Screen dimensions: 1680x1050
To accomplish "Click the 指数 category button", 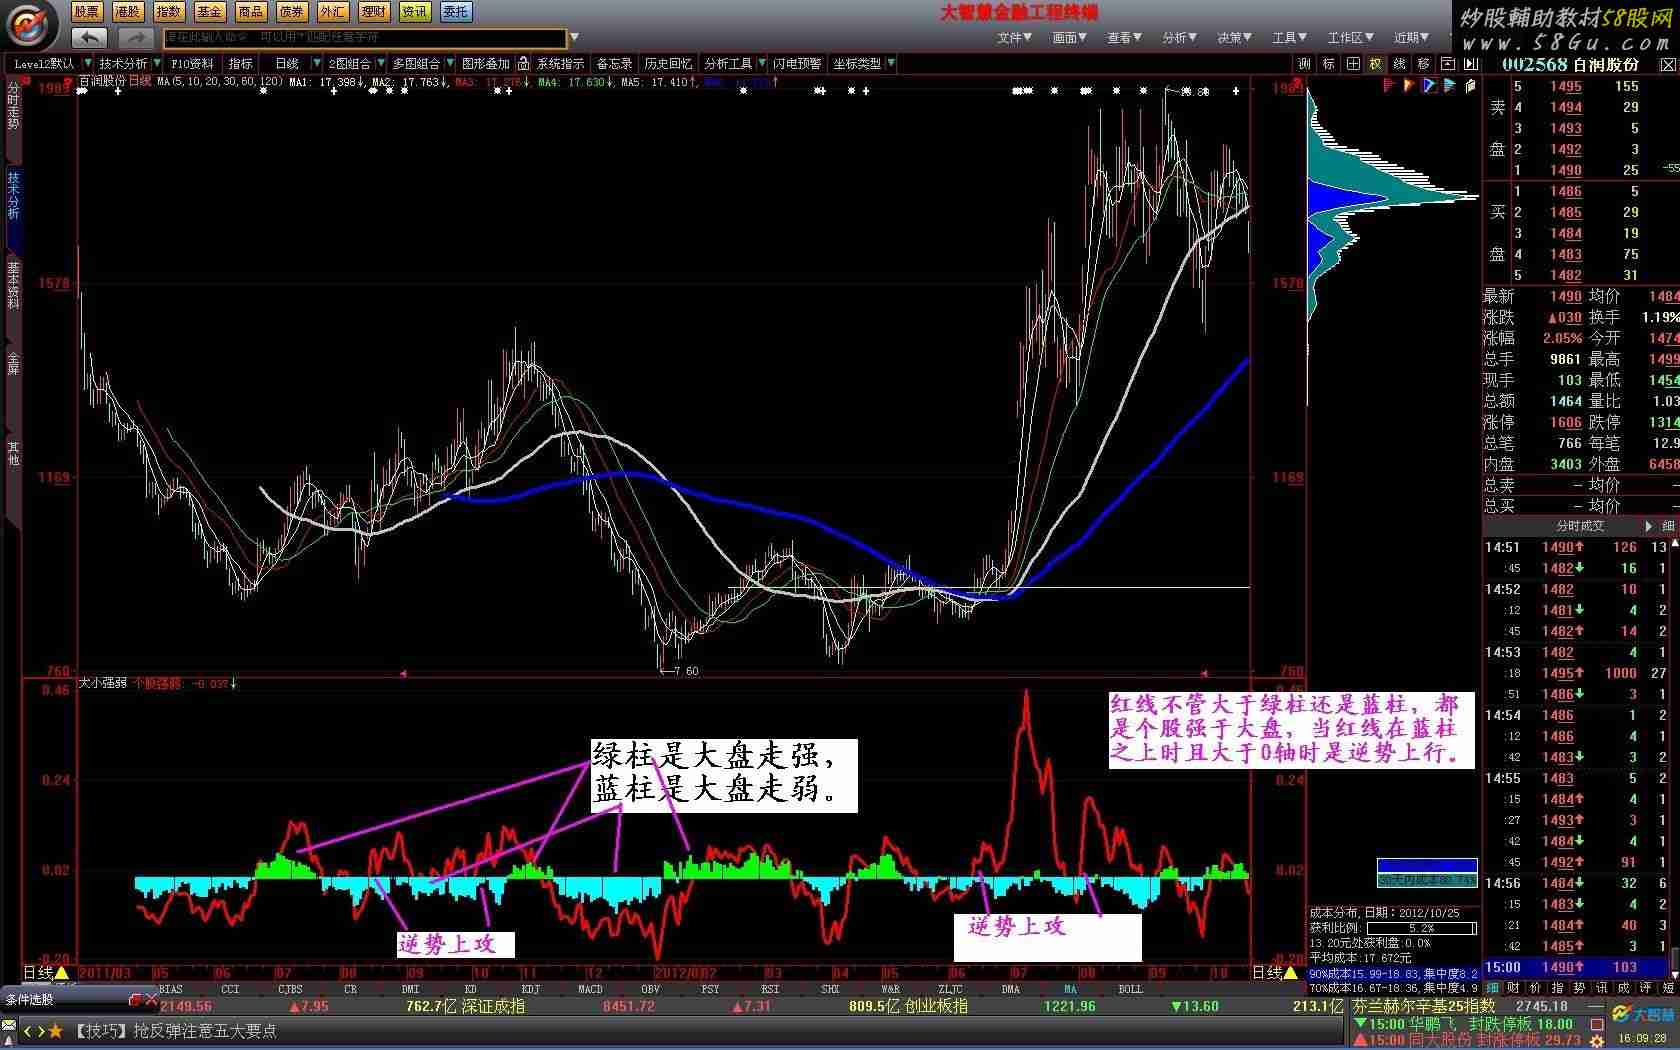I will tap(169, 12).
